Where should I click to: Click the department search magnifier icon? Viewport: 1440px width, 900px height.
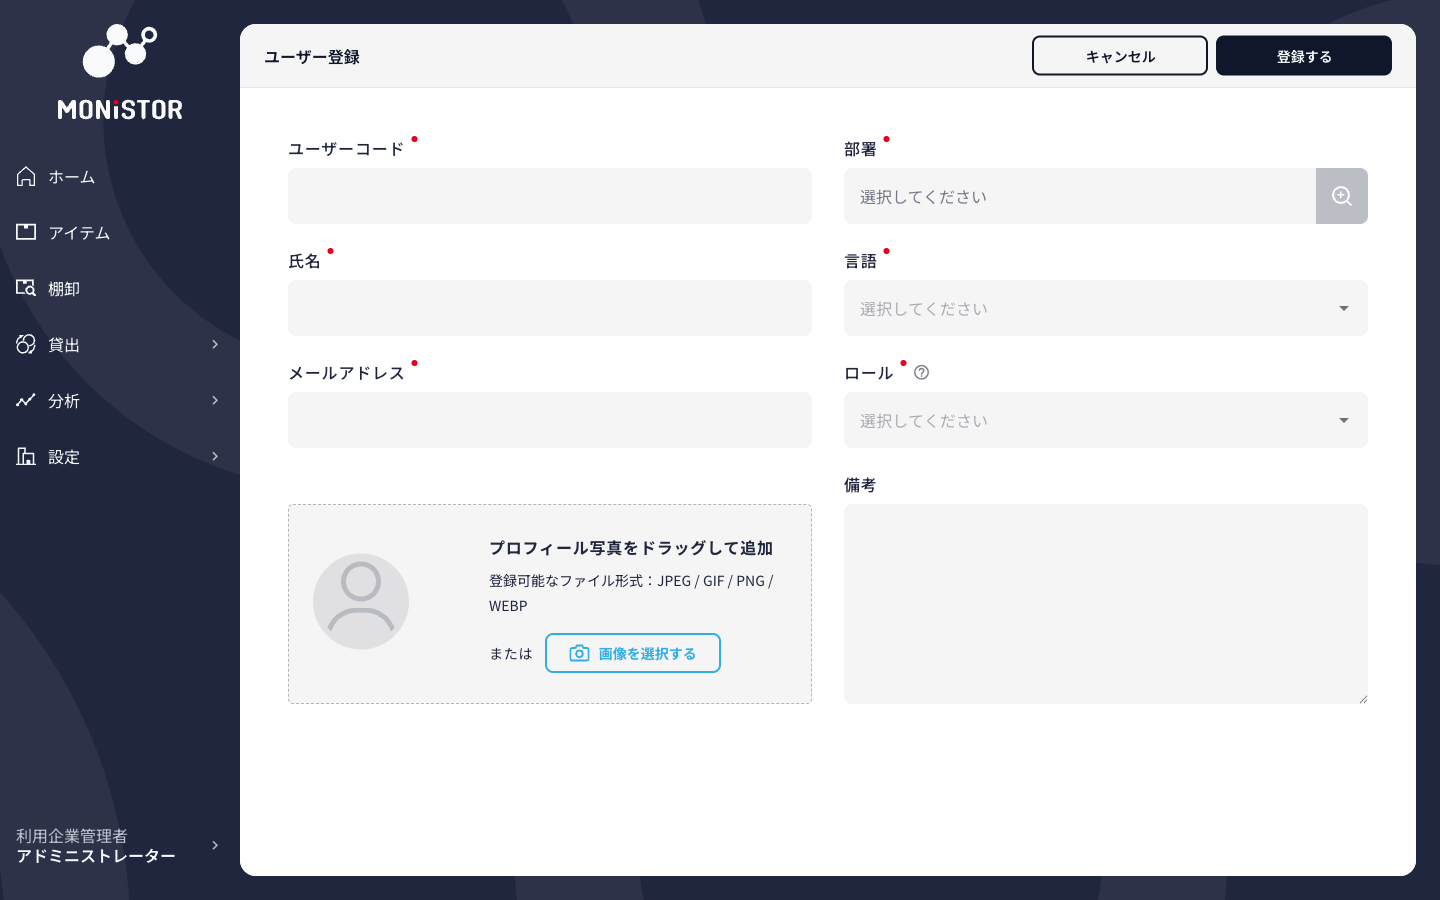point(1341,196)
